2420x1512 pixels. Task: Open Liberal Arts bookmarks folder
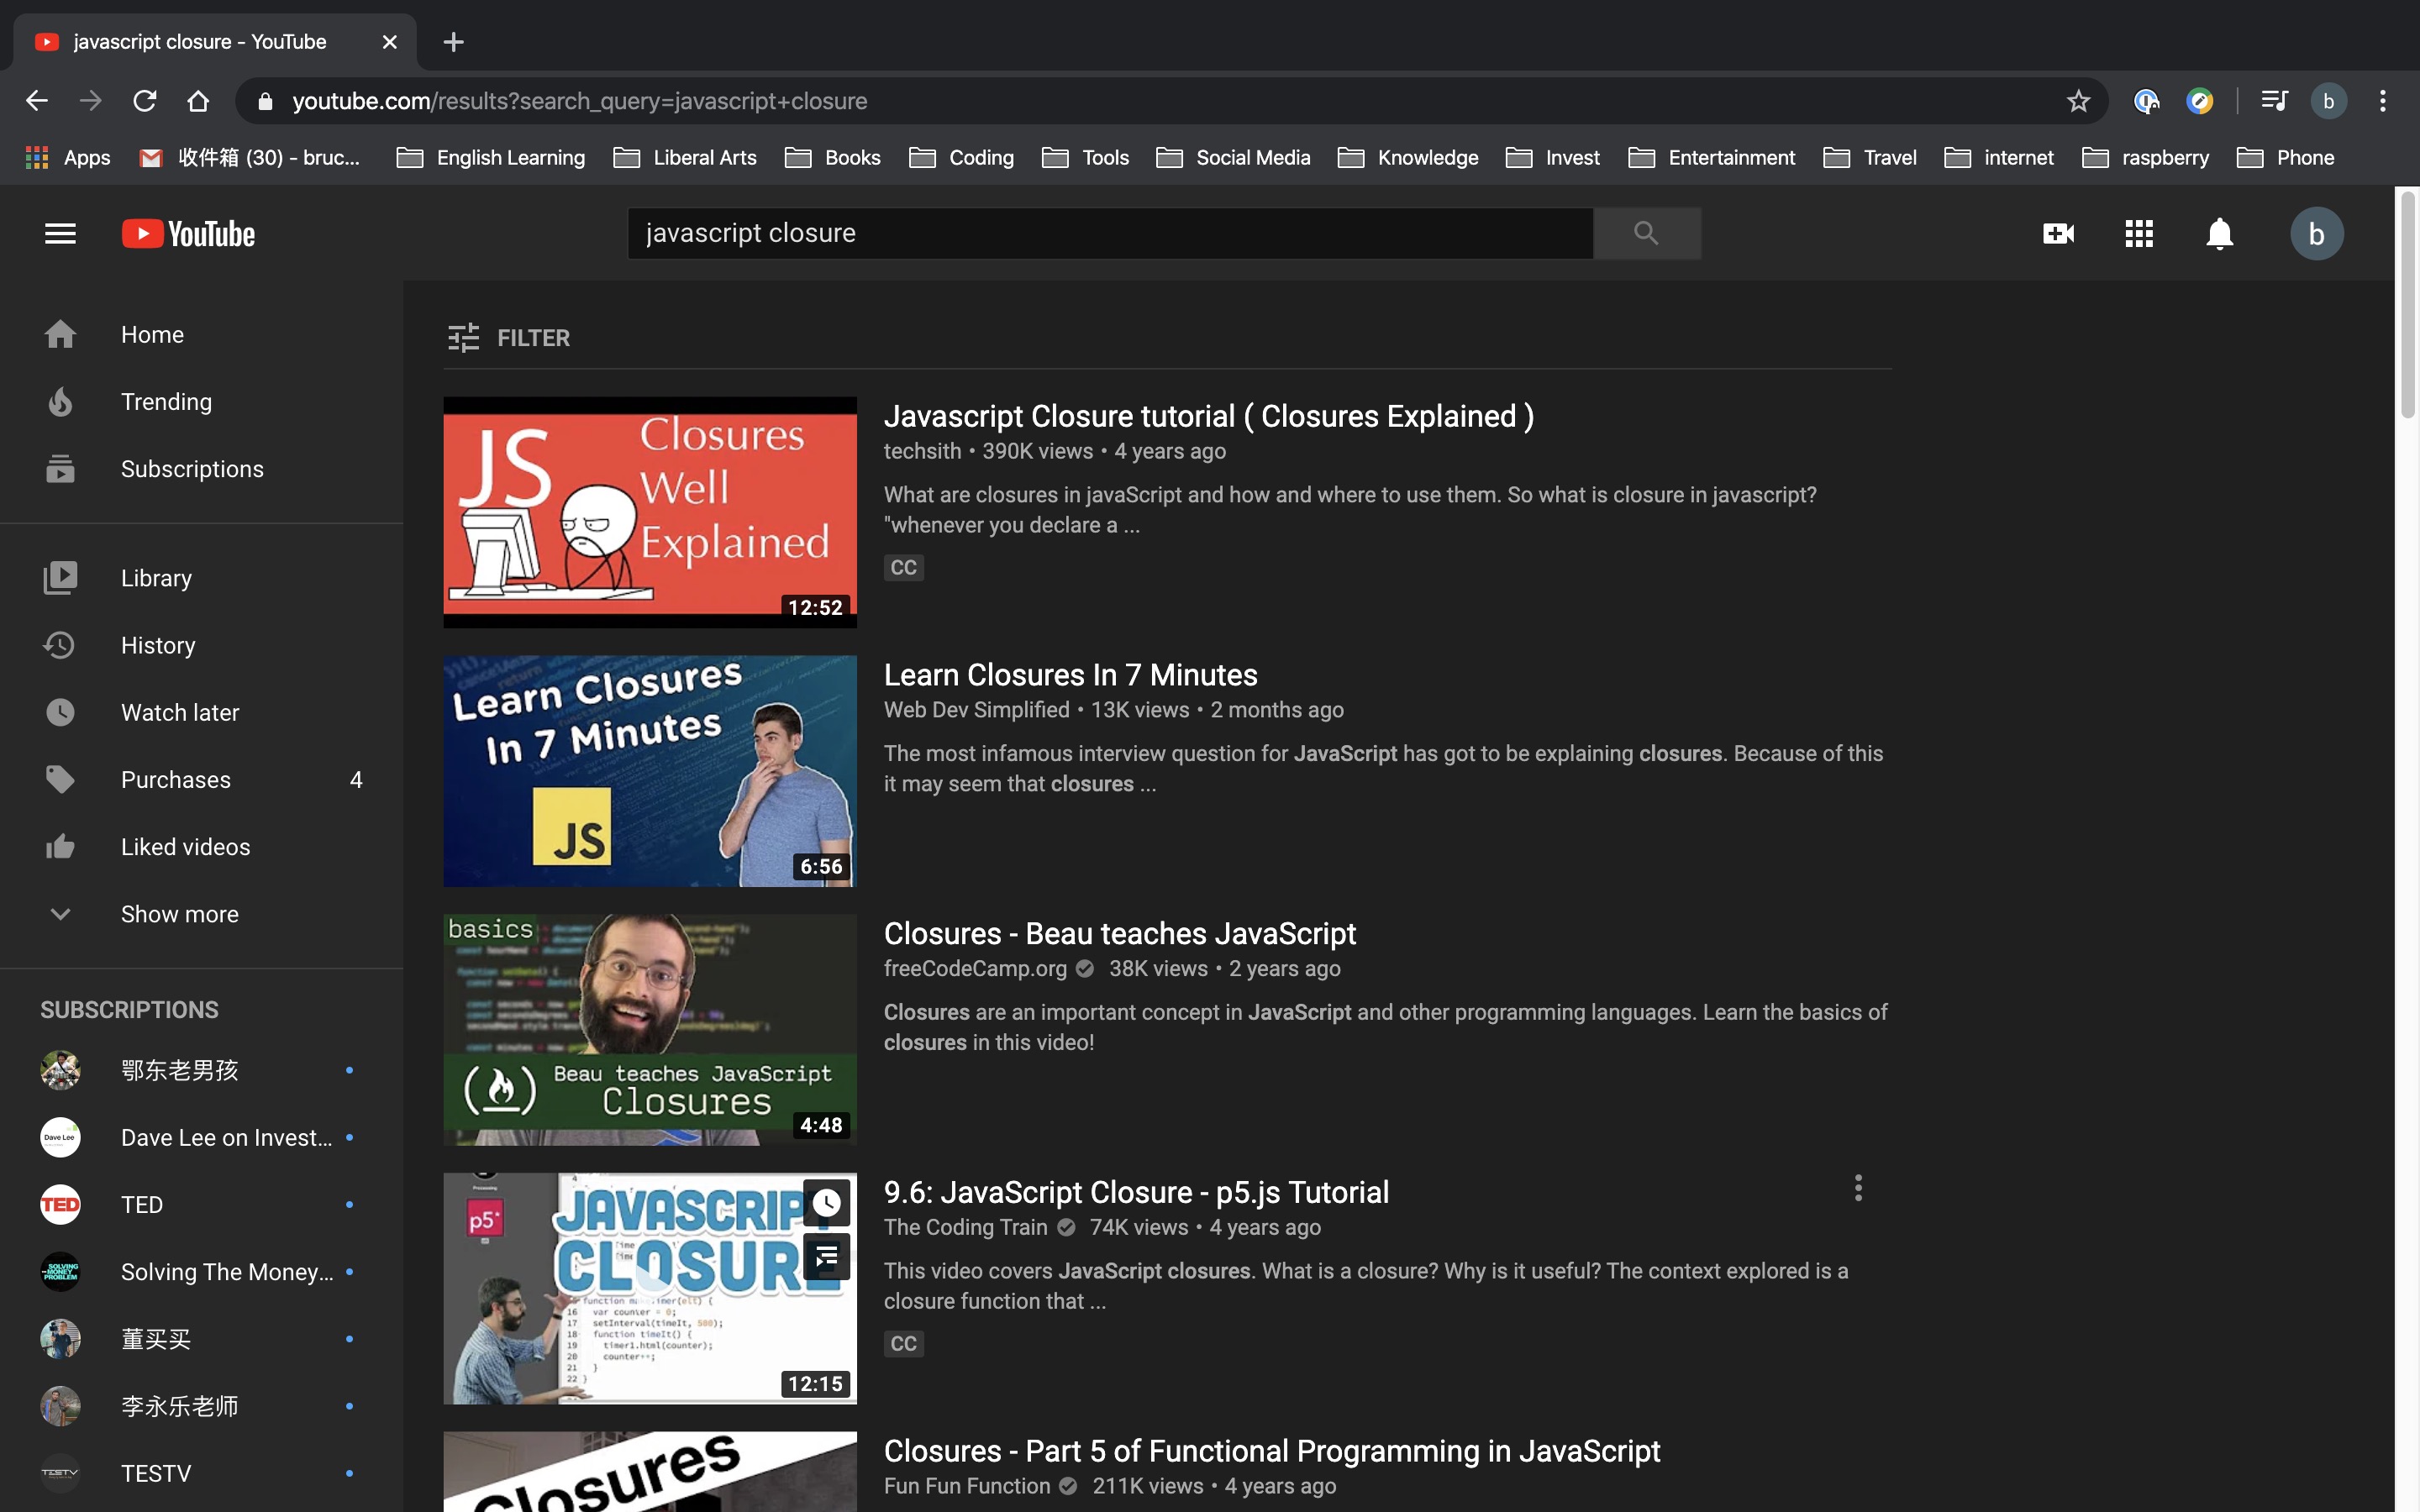pyautogui.click(x=685, y=158)
